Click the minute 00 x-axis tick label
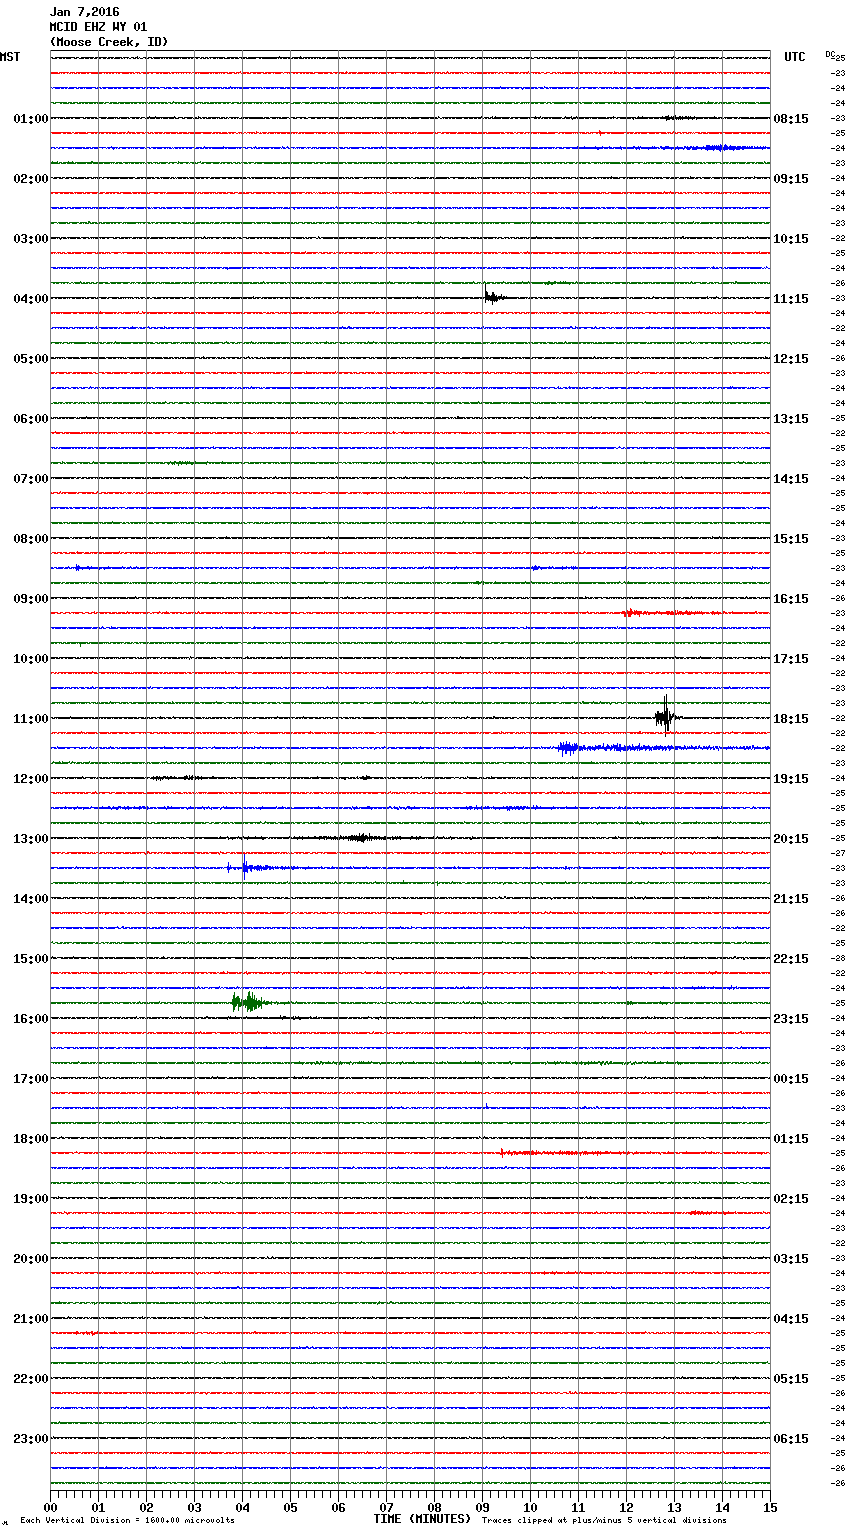The image size is (850, 1534). pos(50,1507)
